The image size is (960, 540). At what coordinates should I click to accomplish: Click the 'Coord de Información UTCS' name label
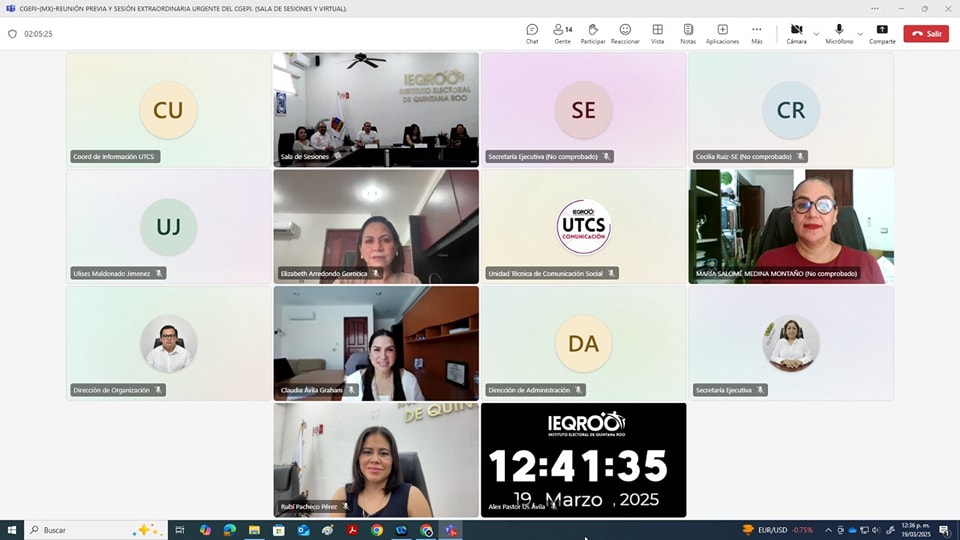(x=114, y=157)
